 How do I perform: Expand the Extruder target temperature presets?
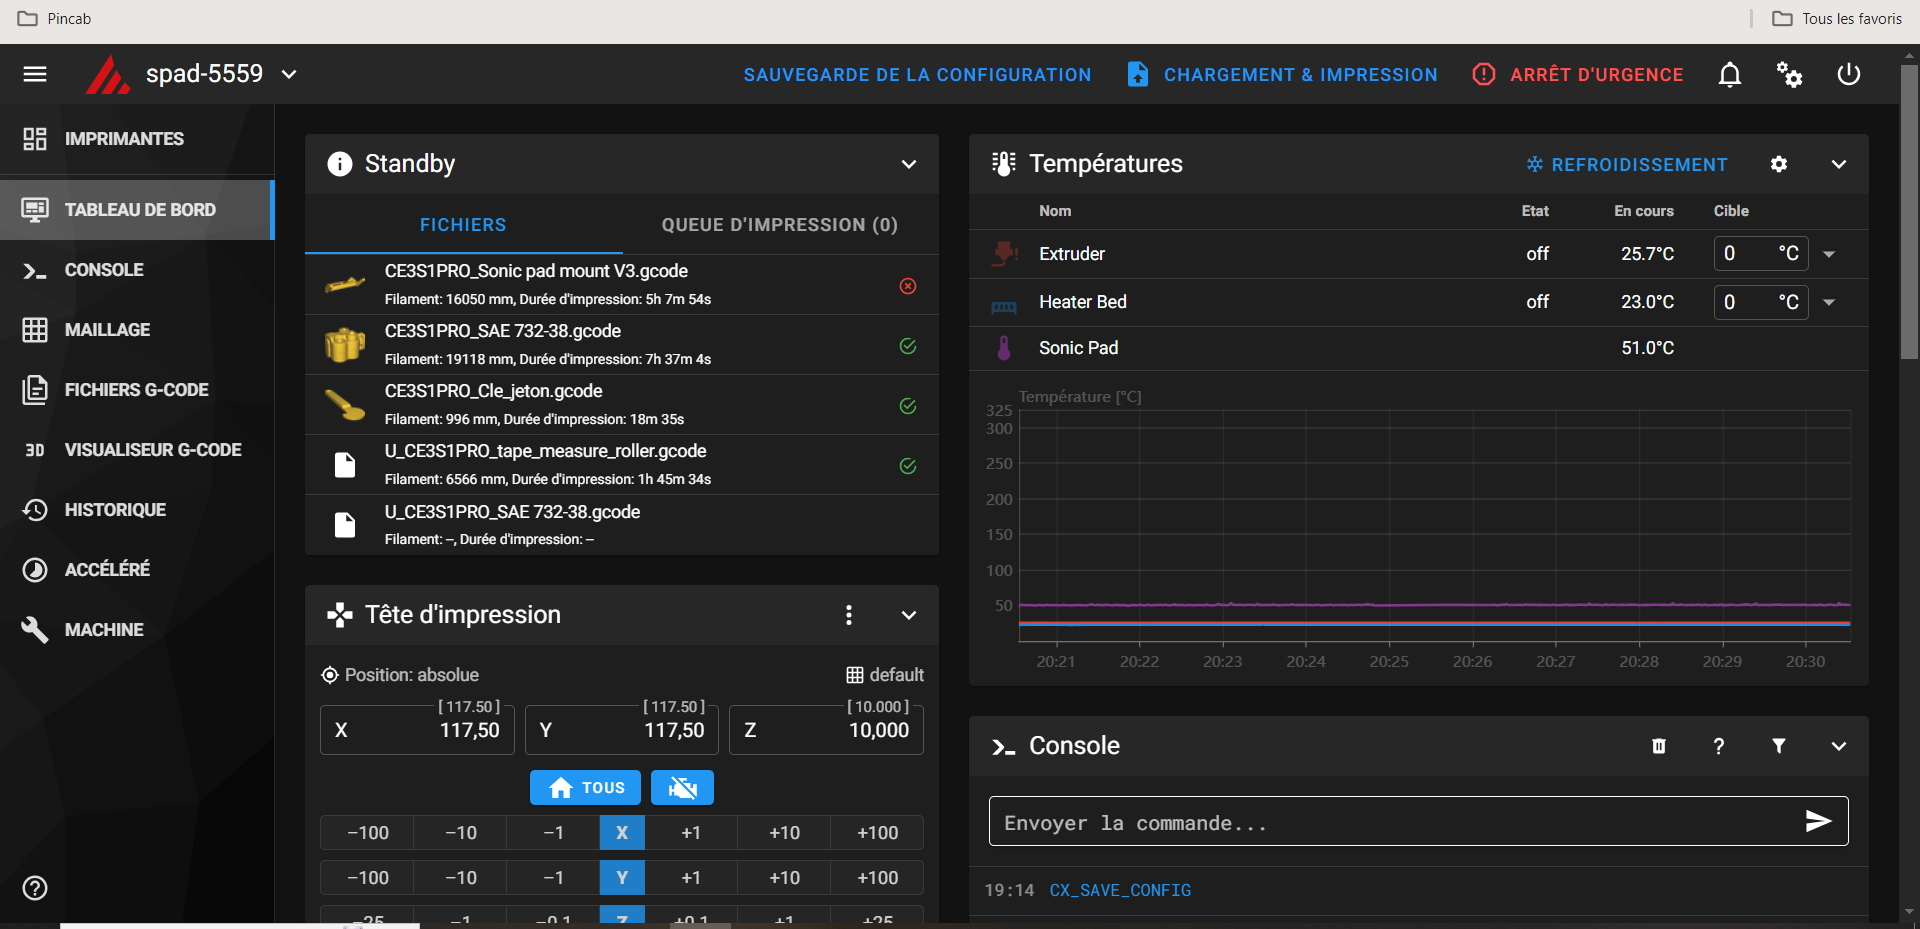coord(1829,254)
